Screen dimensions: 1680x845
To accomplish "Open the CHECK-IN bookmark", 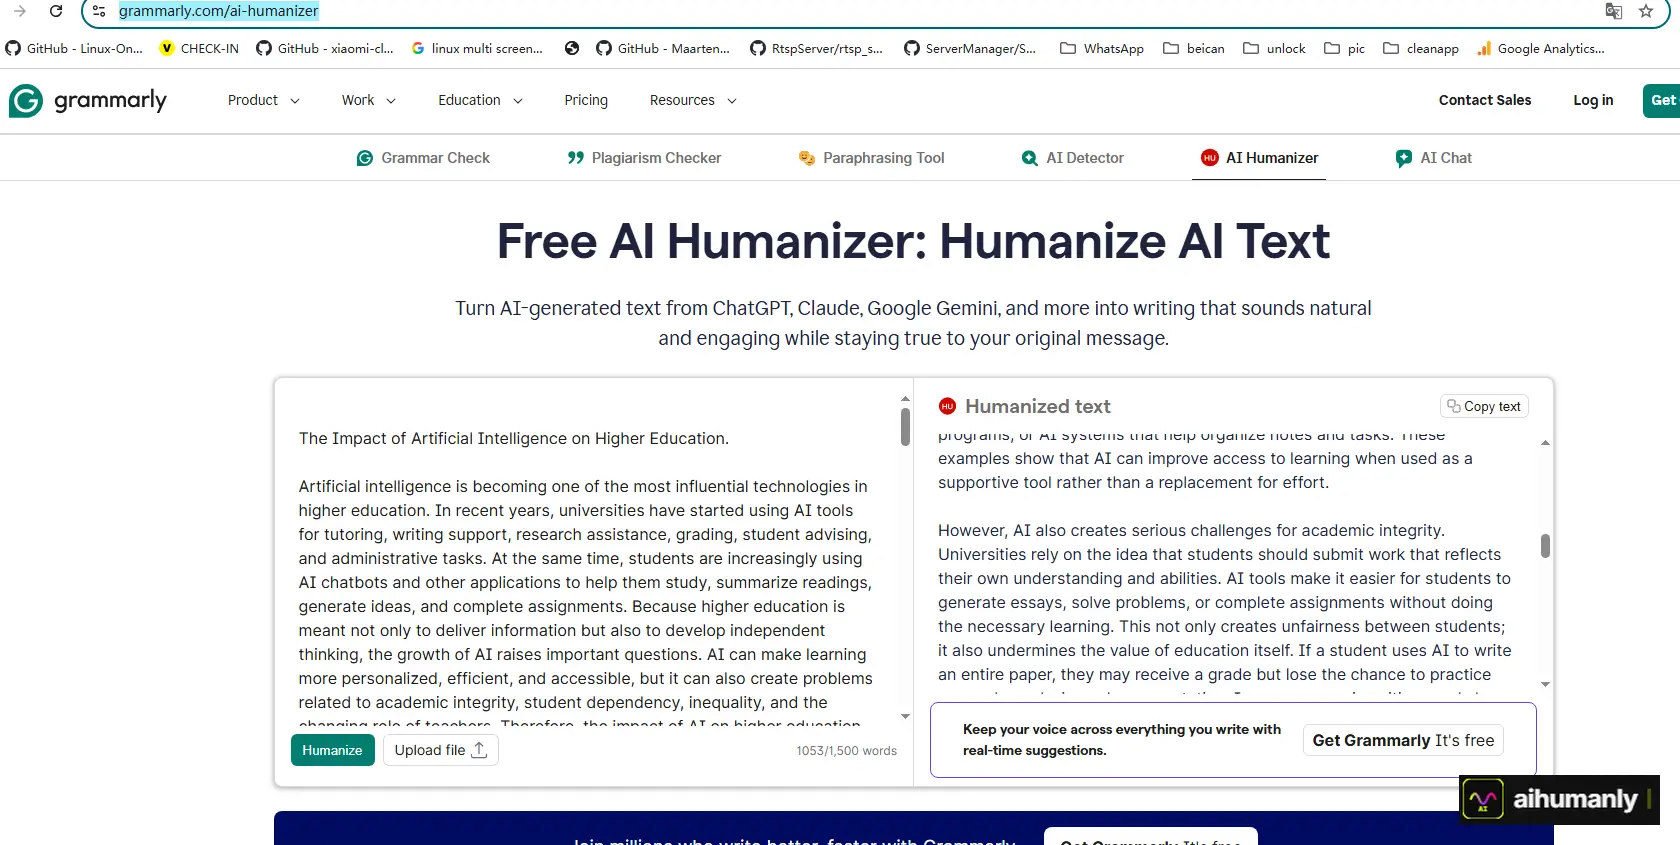I will (199, 48).
